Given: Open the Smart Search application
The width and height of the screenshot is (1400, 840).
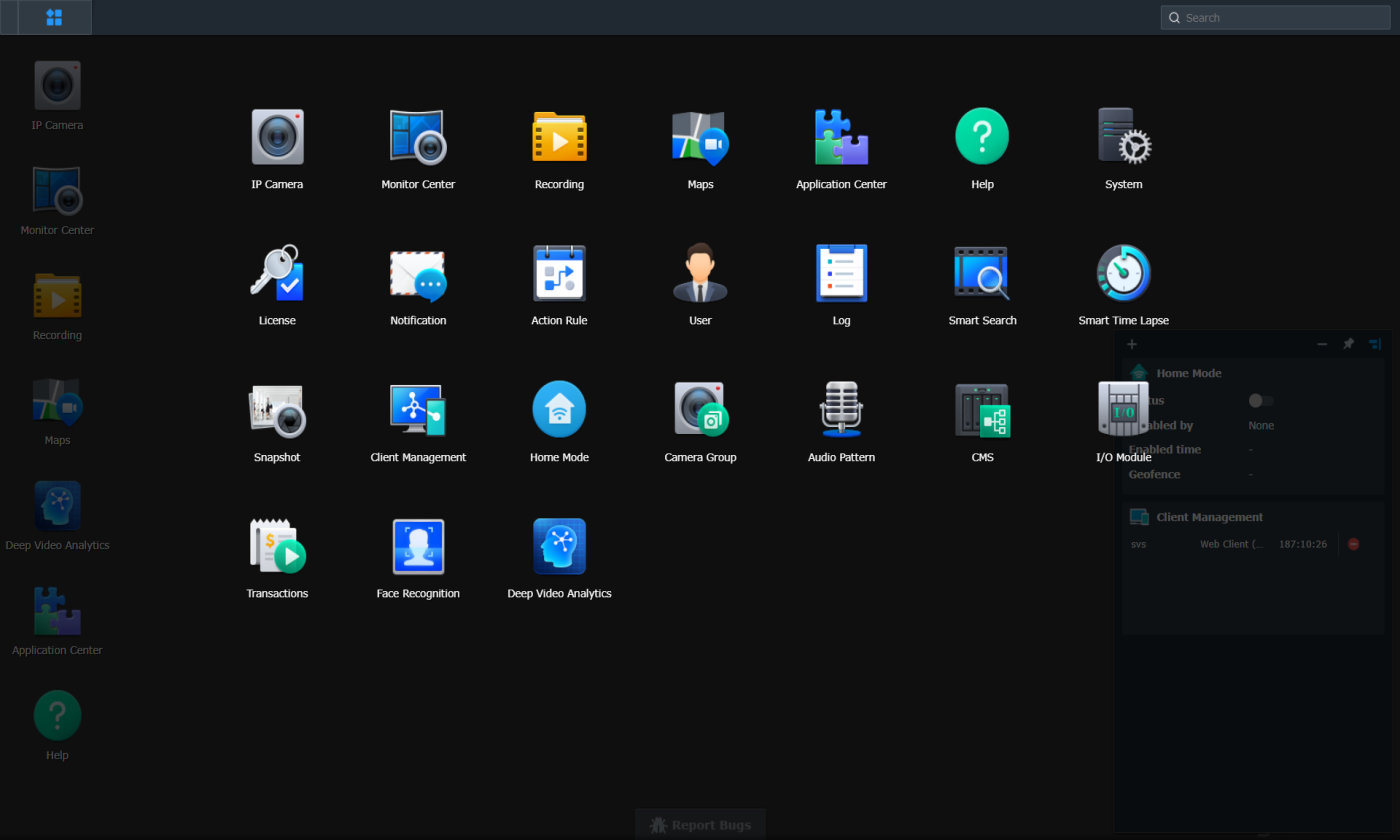Looking at the screenshot, I should (x=982, y=272).
